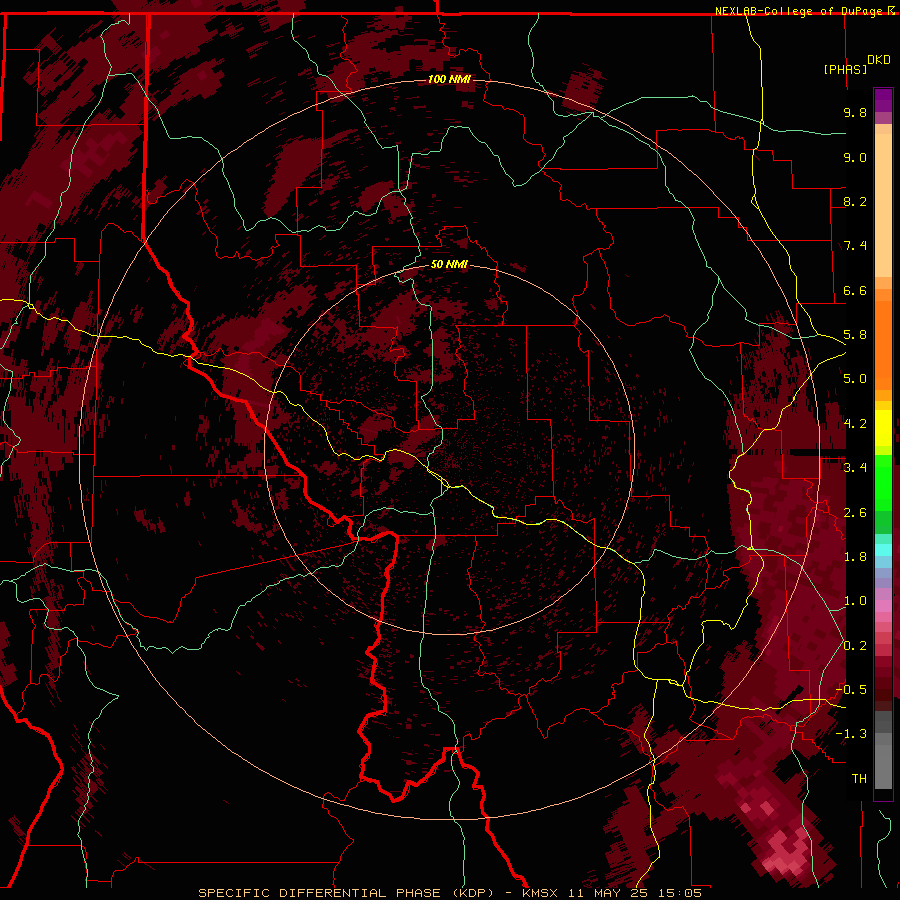Viewport: 900px width, 900px height.
Task: Click the DKD unit label
Action: point(879,60)
